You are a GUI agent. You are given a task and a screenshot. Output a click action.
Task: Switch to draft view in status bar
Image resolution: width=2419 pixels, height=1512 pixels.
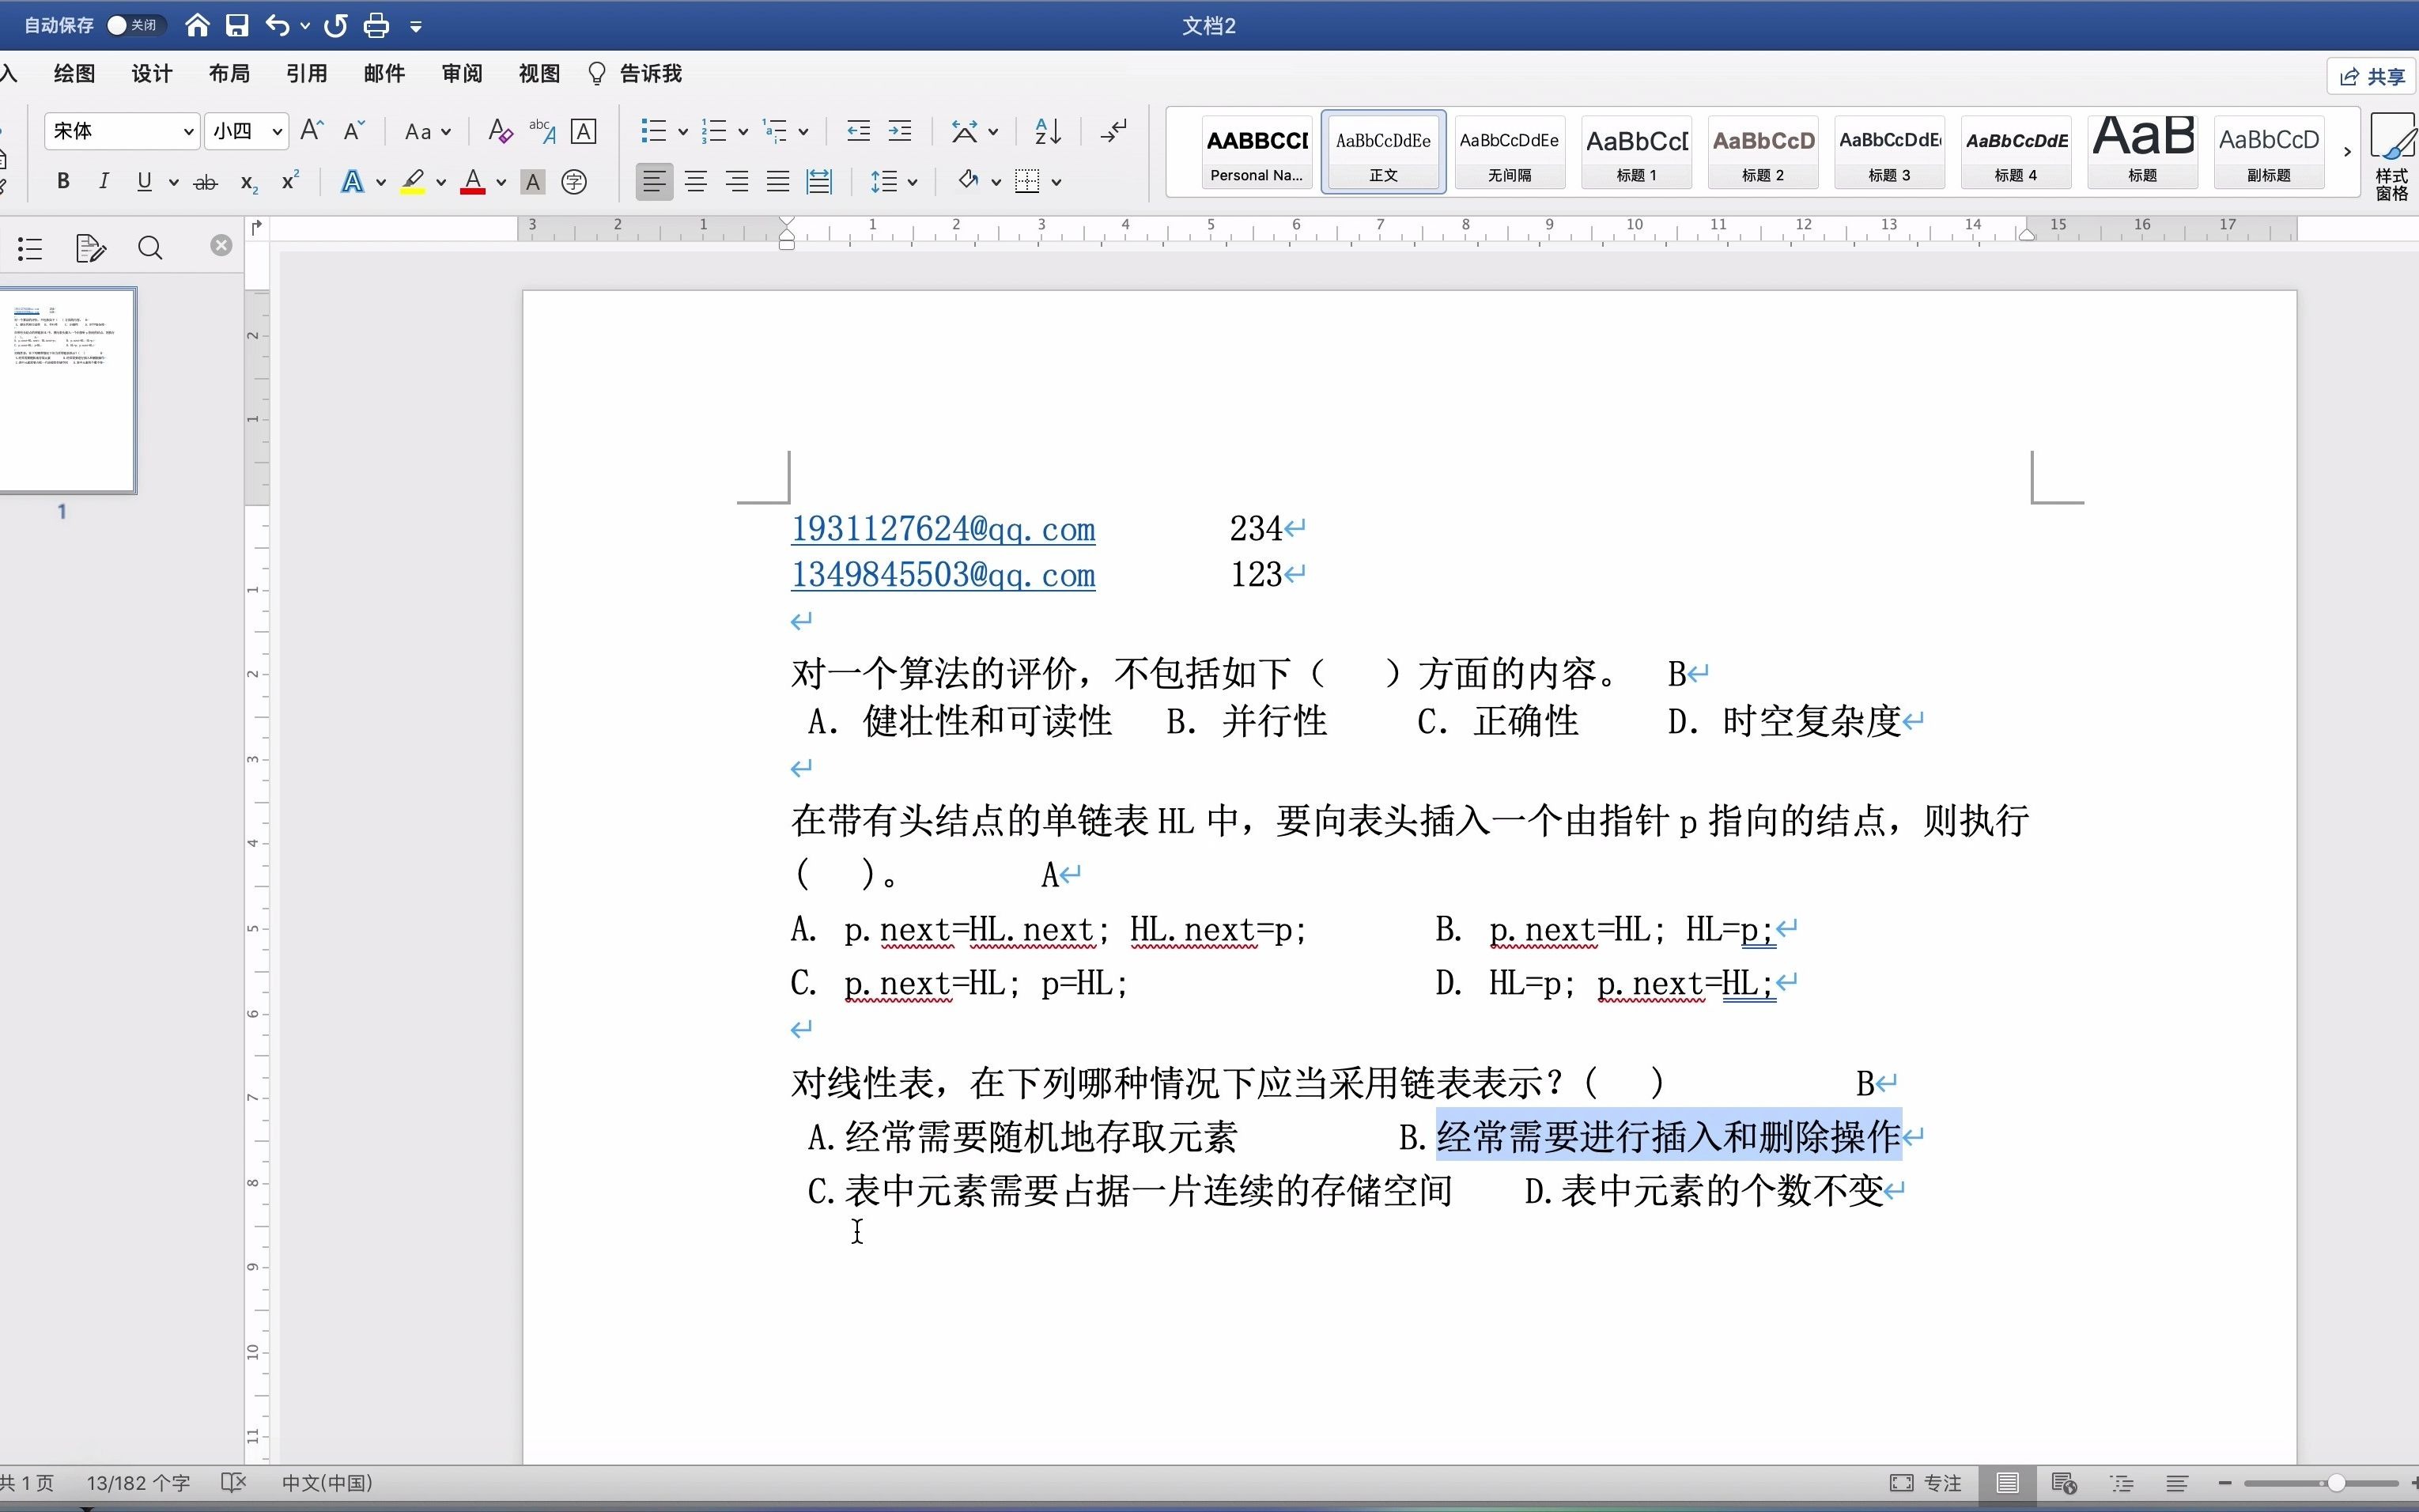(2177, 1483)
